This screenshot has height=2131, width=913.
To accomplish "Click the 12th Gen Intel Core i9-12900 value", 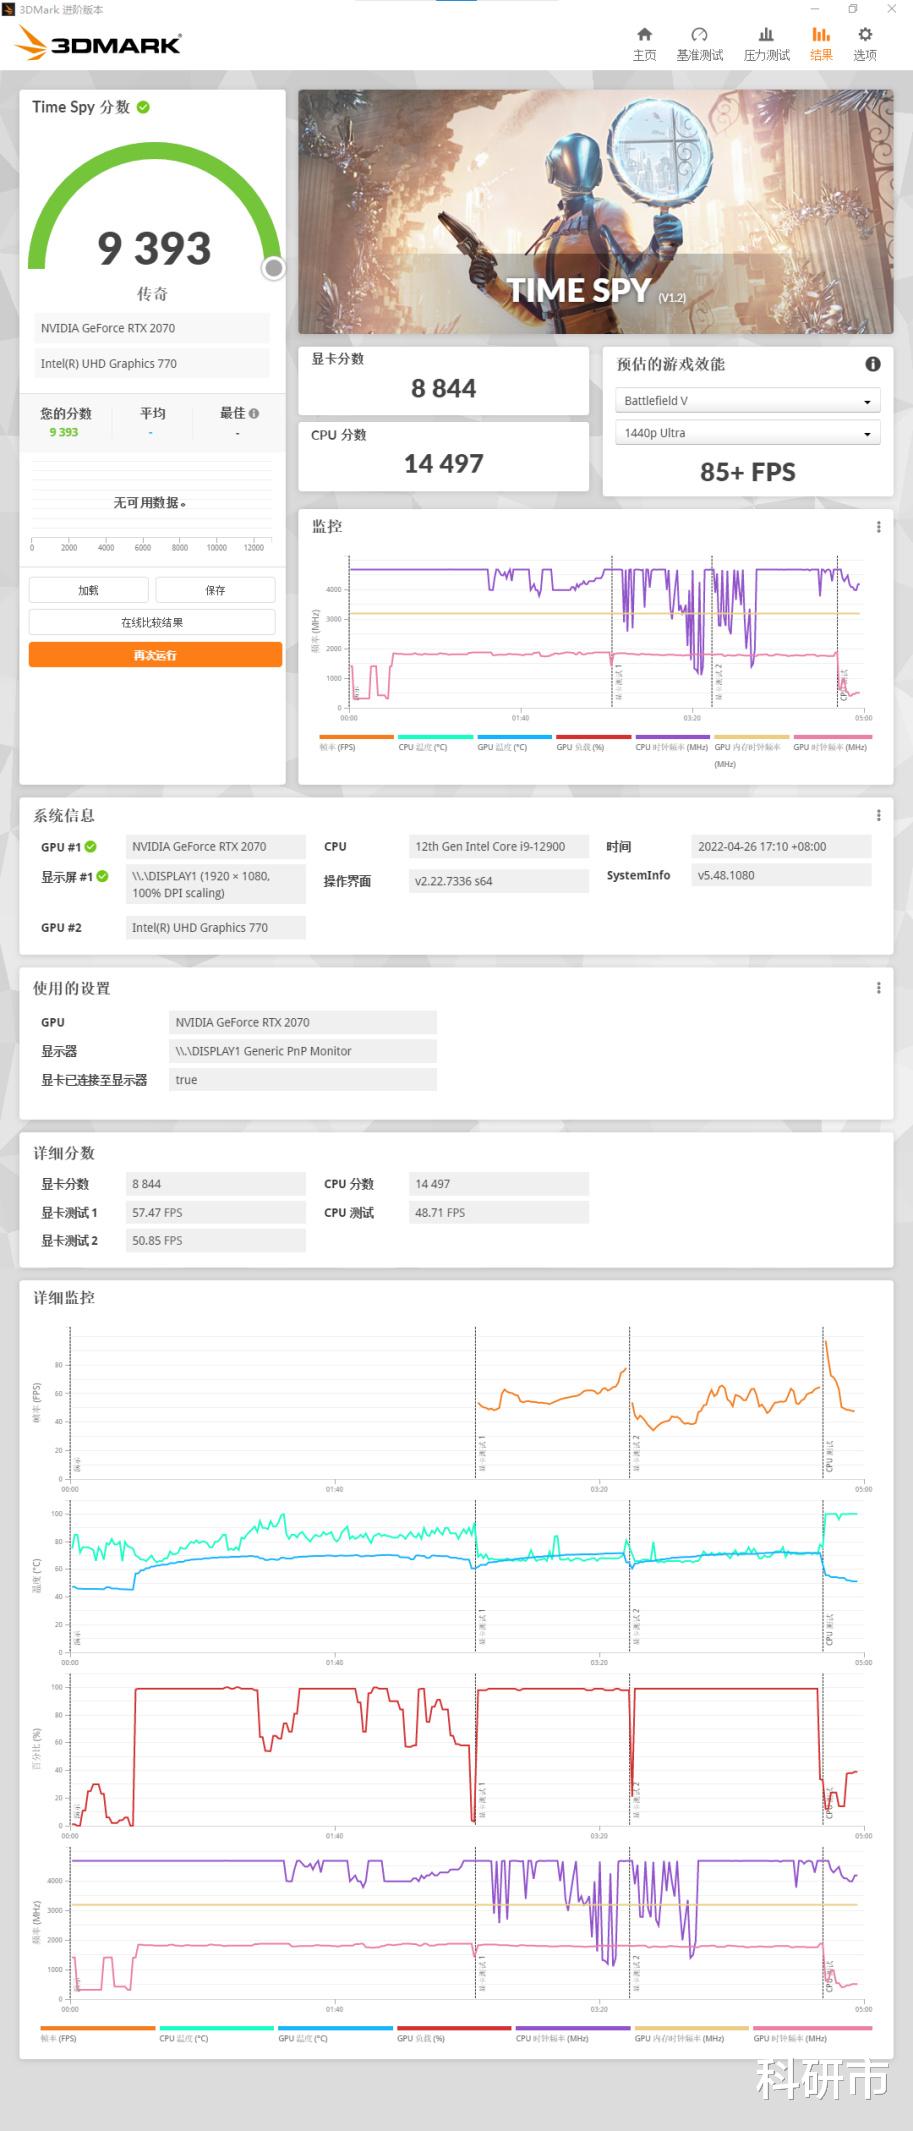I will (498, 847).
